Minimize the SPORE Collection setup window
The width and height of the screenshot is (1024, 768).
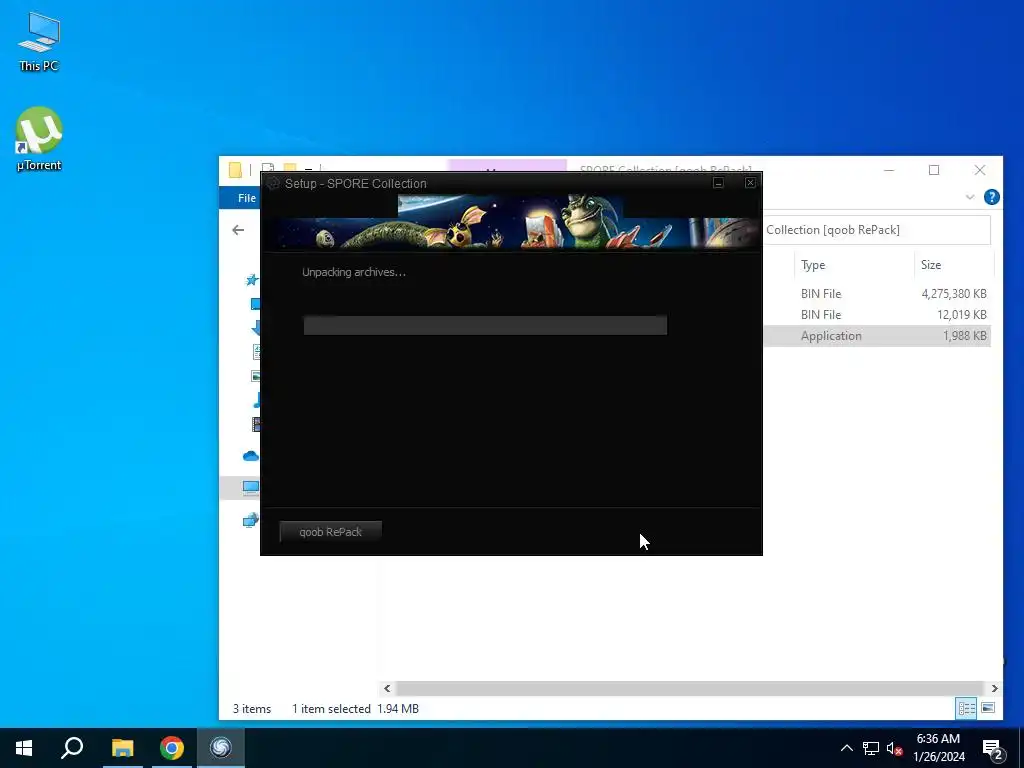point(718,183)
